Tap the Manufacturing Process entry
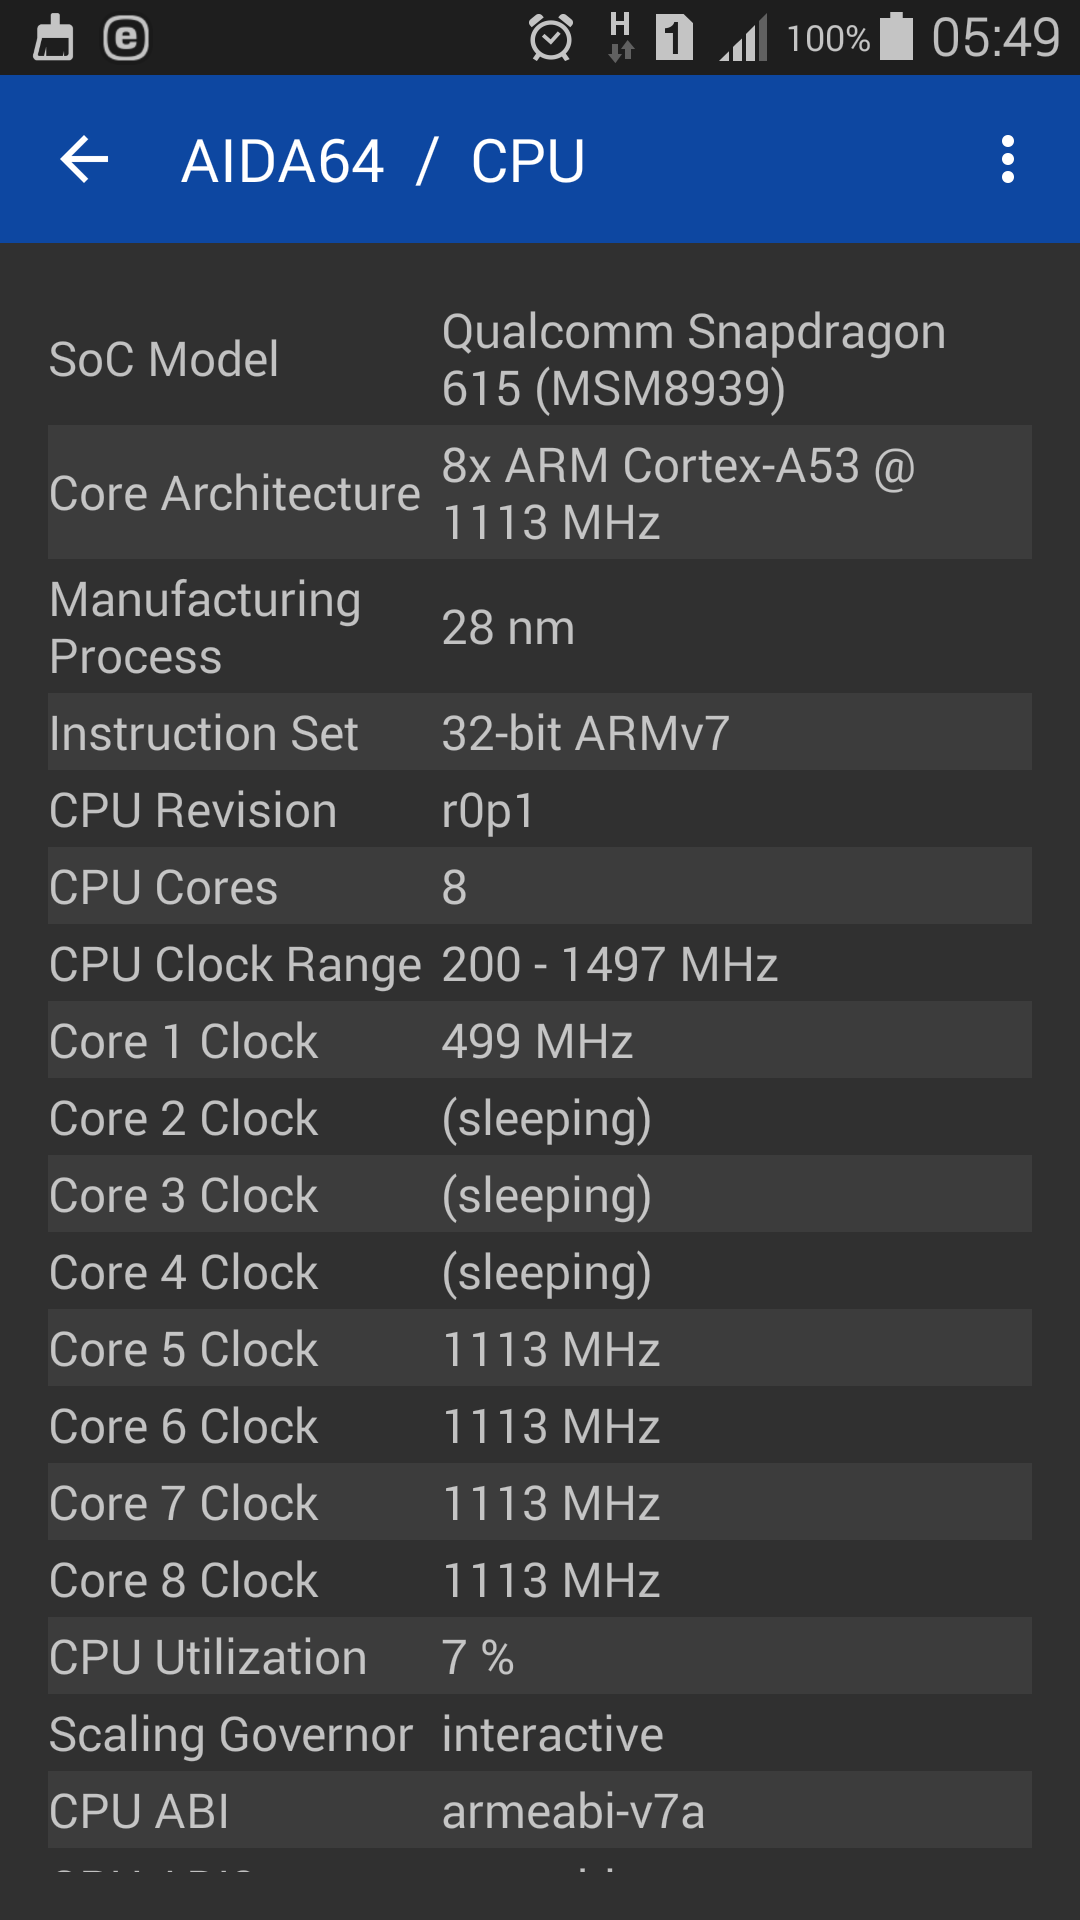This screenshot has height=1920, width=1080. click(540, 627)
